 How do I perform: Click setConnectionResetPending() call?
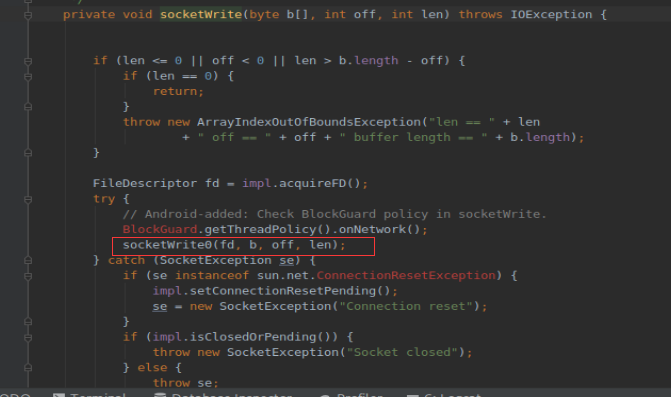click(290, 291)
